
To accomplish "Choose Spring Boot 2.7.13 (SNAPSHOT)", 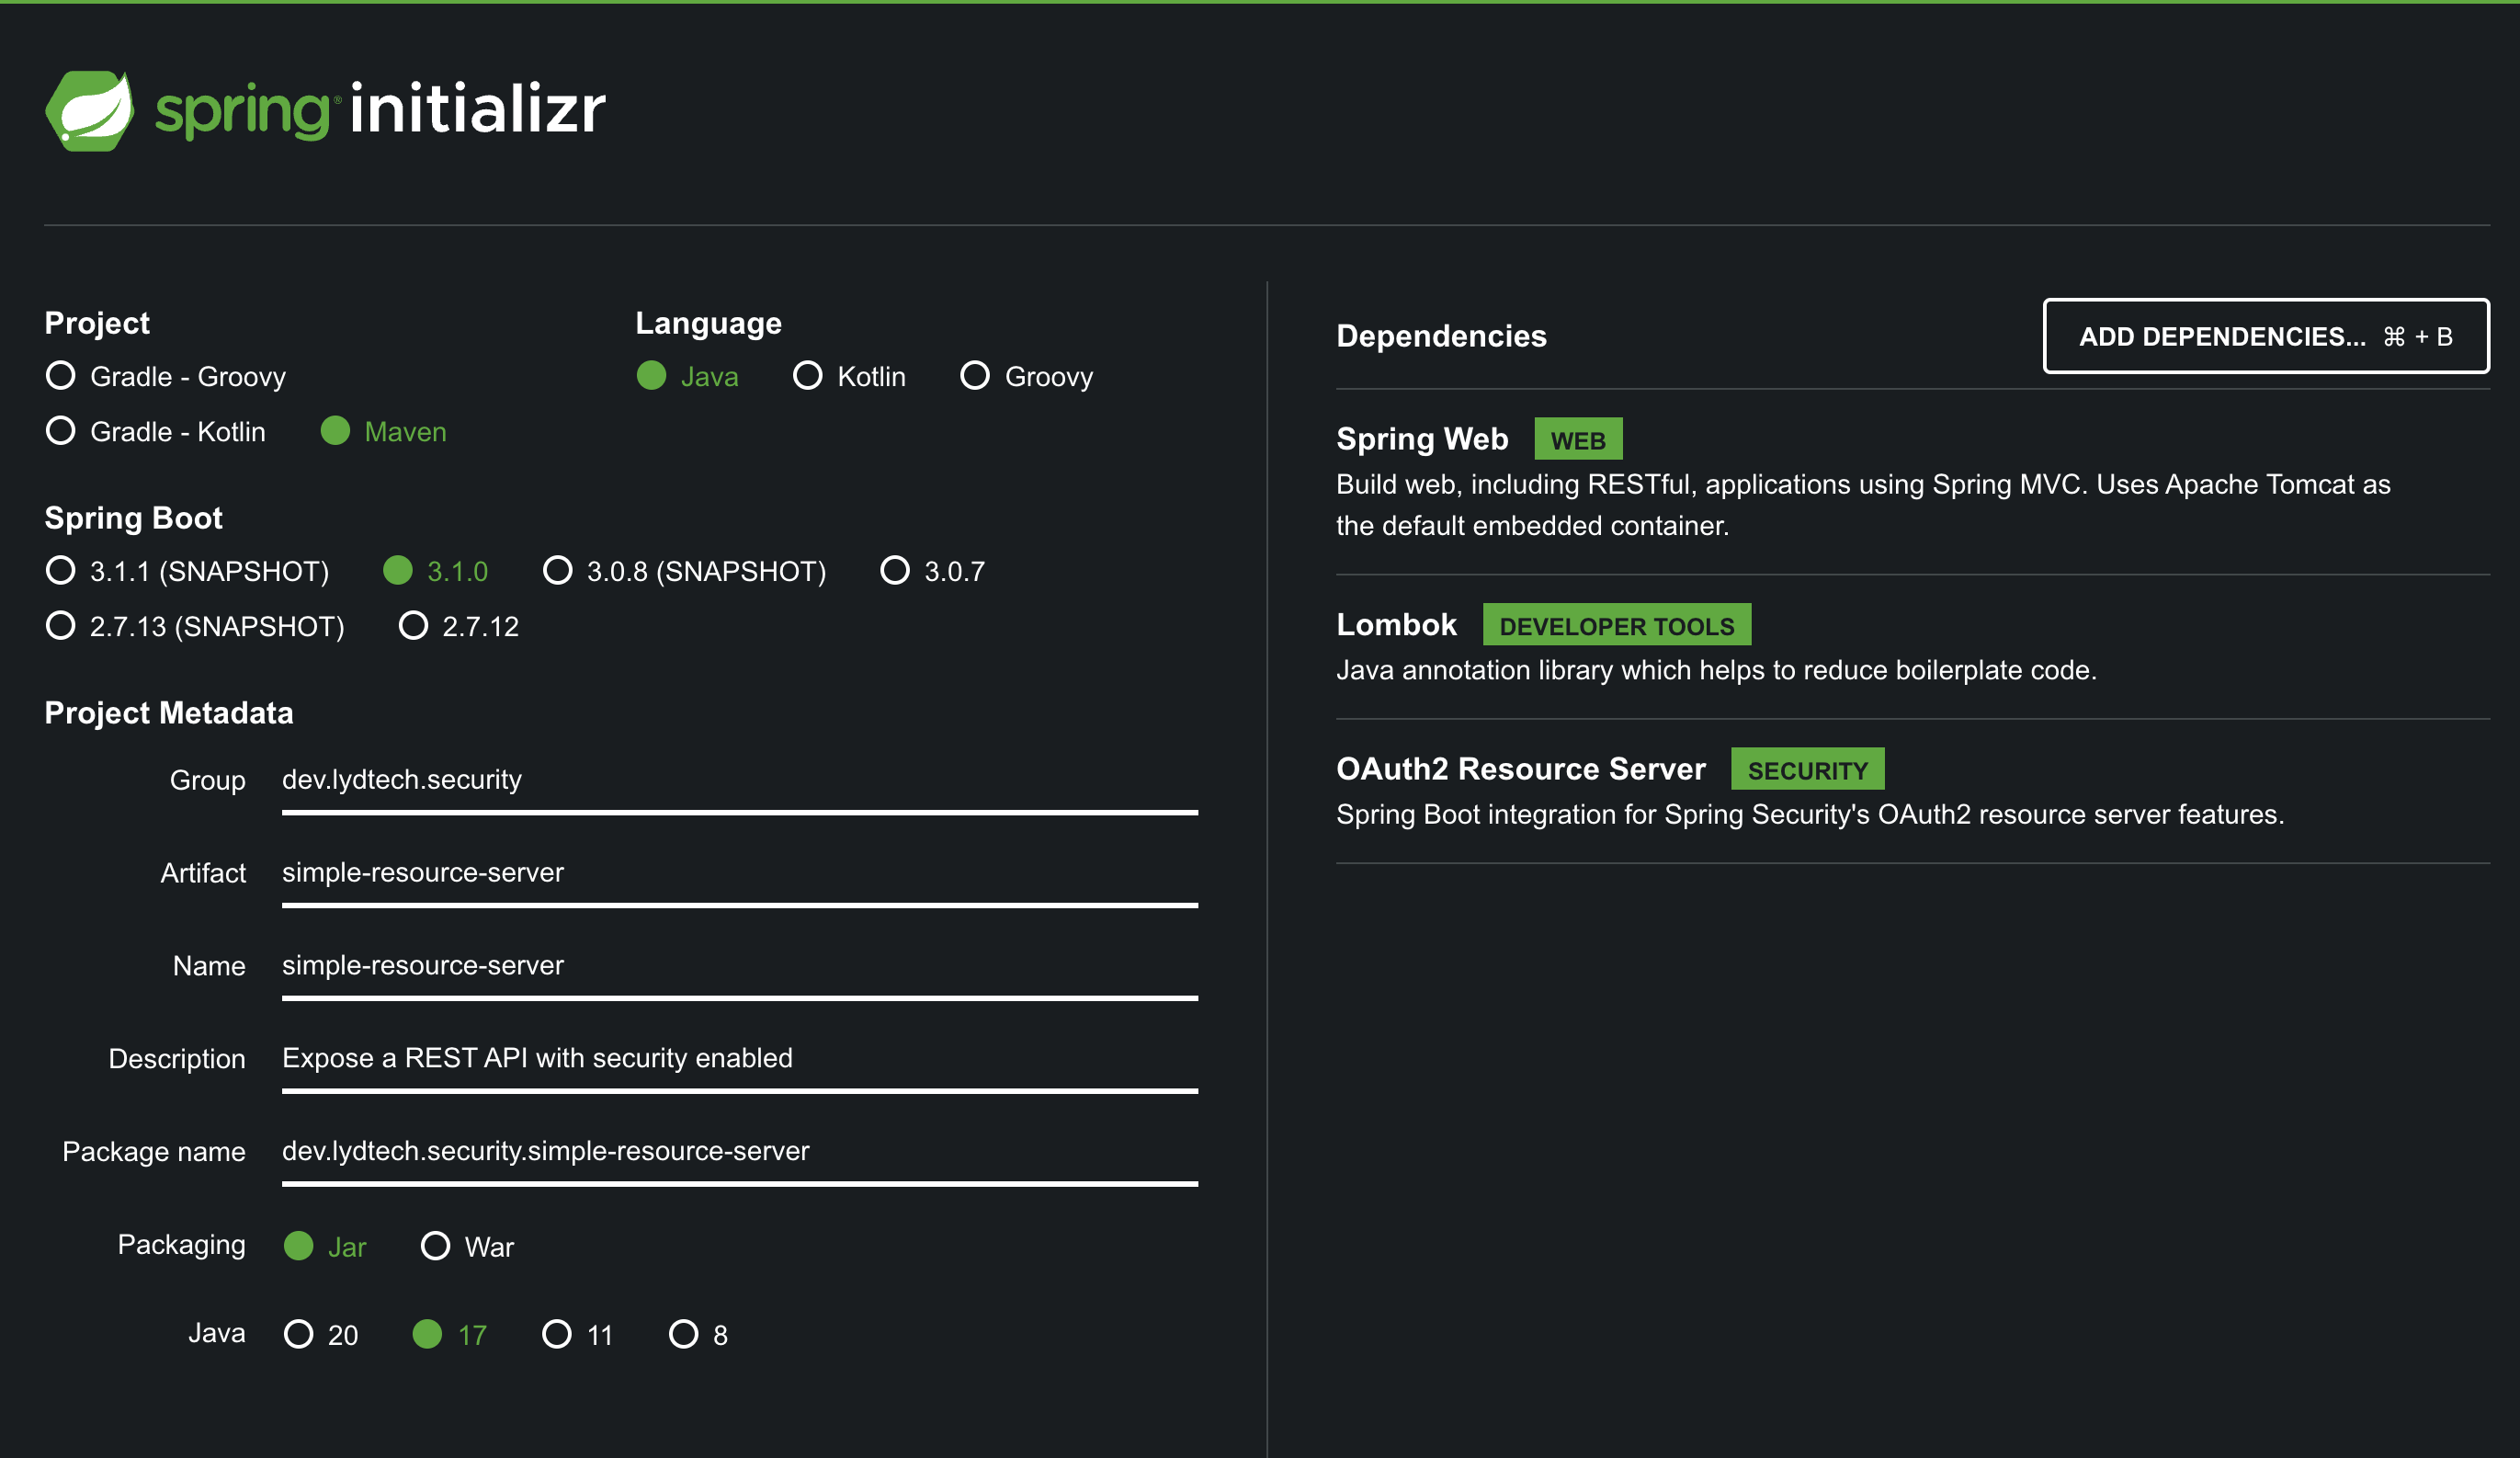I will pos(195,626).
